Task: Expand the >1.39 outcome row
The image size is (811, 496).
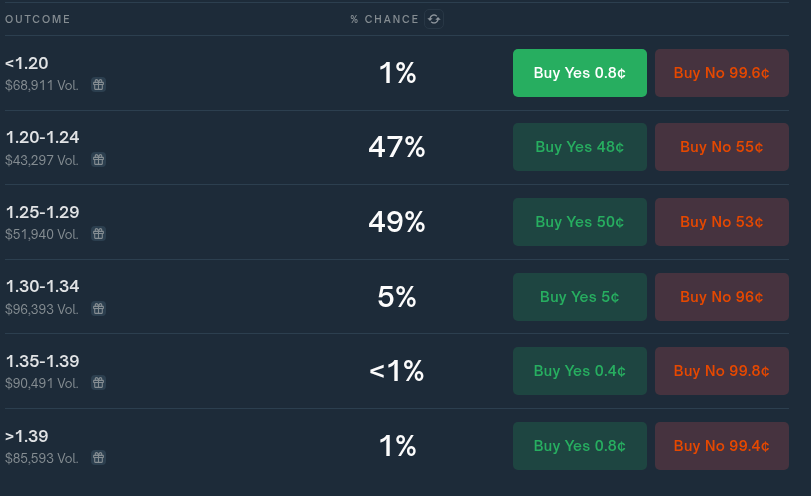Action: pos(397,446)
